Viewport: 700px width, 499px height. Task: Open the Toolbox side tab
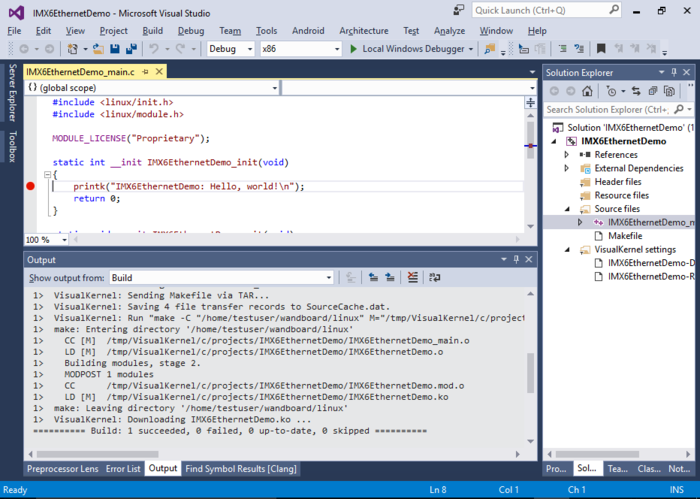point(12,146)
